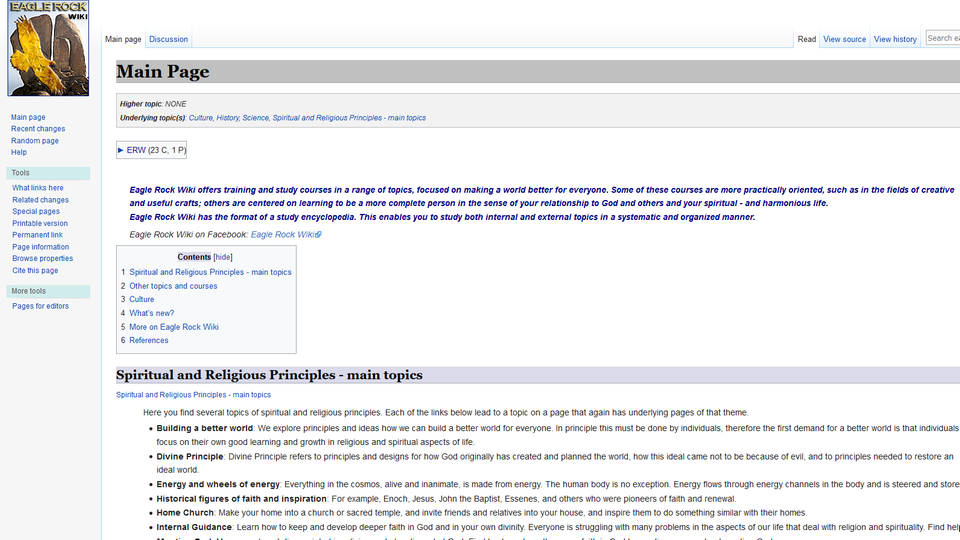This screenshot has width=960, height=540.
Task: Open the ERW category link
Action: tap(136, 150)
